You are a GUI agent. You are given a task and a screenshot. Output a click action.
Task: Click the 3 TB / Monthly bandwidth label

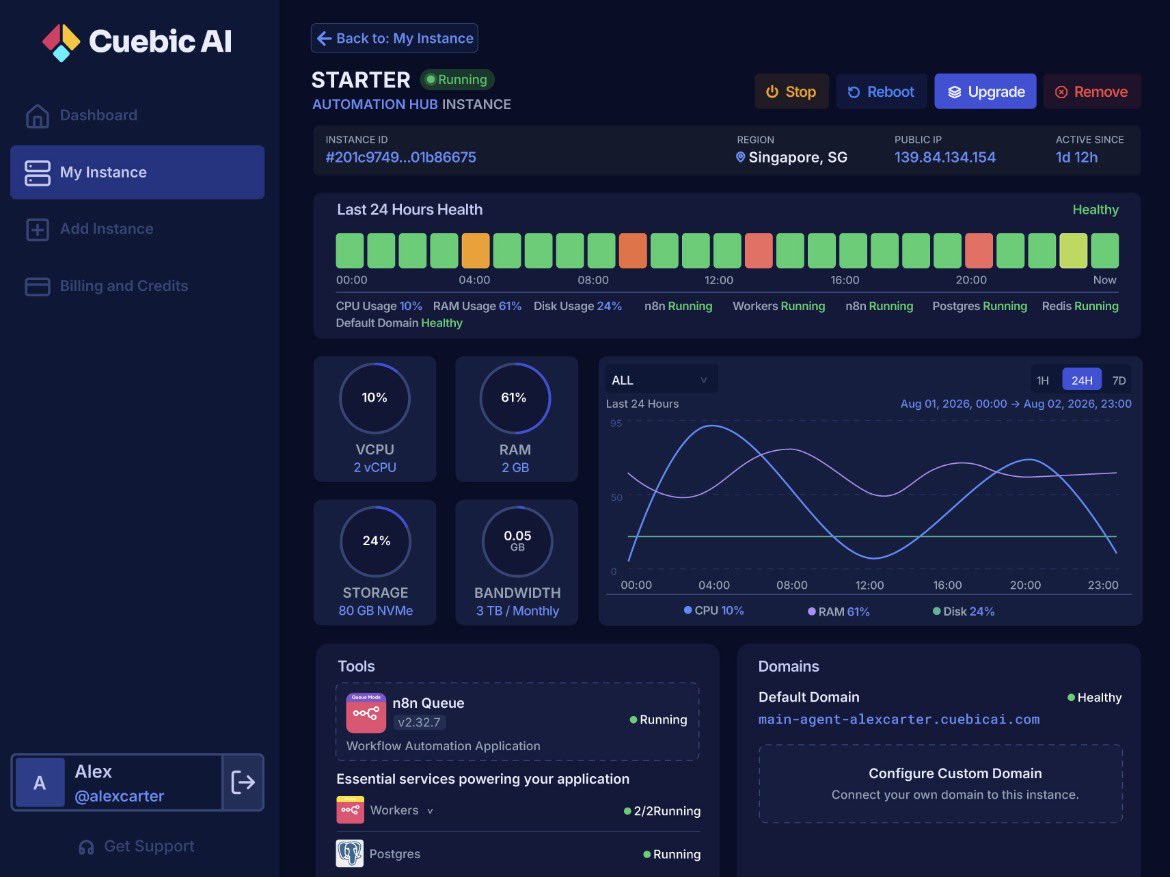[x=517, y=611]
